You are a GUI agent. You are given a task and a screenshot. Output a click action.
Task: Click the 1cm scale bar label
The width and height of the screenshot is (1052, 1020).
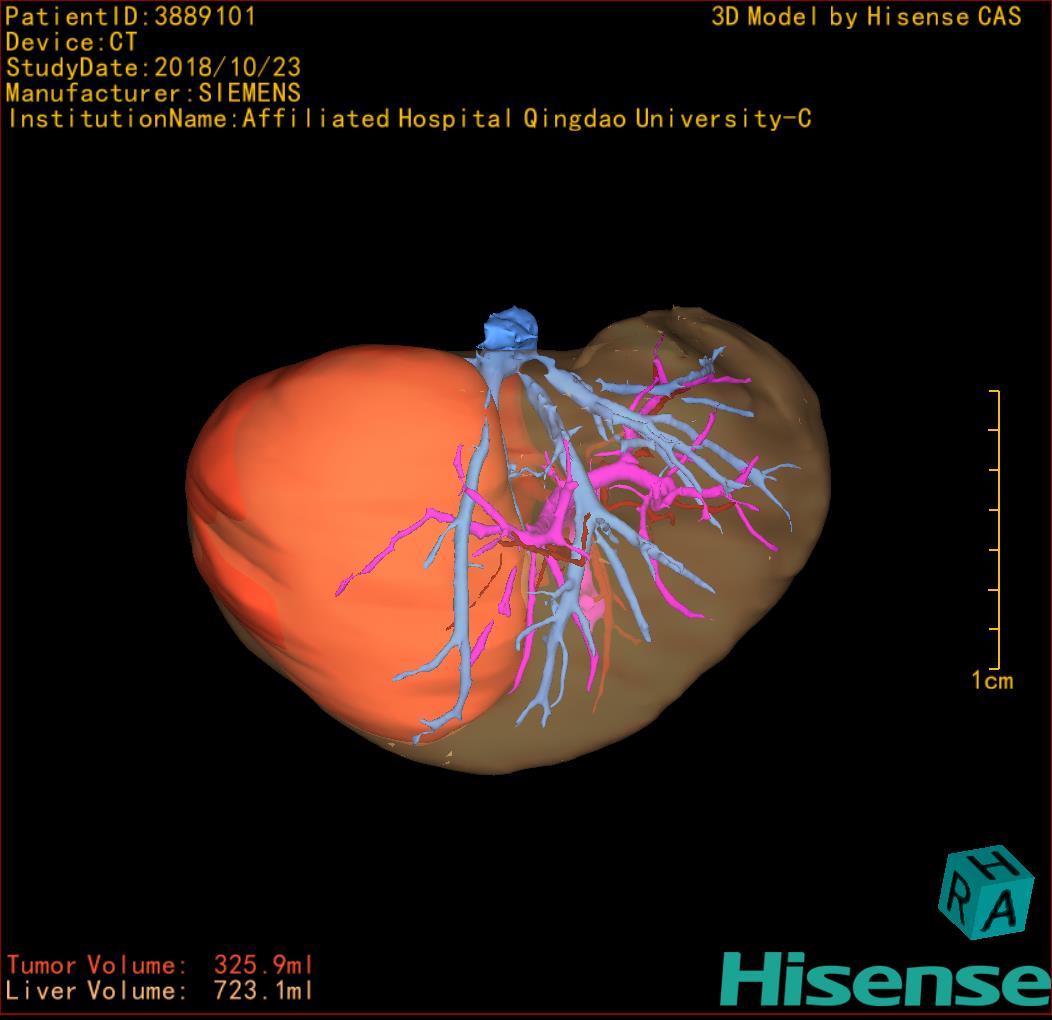[x=992, y=680]
